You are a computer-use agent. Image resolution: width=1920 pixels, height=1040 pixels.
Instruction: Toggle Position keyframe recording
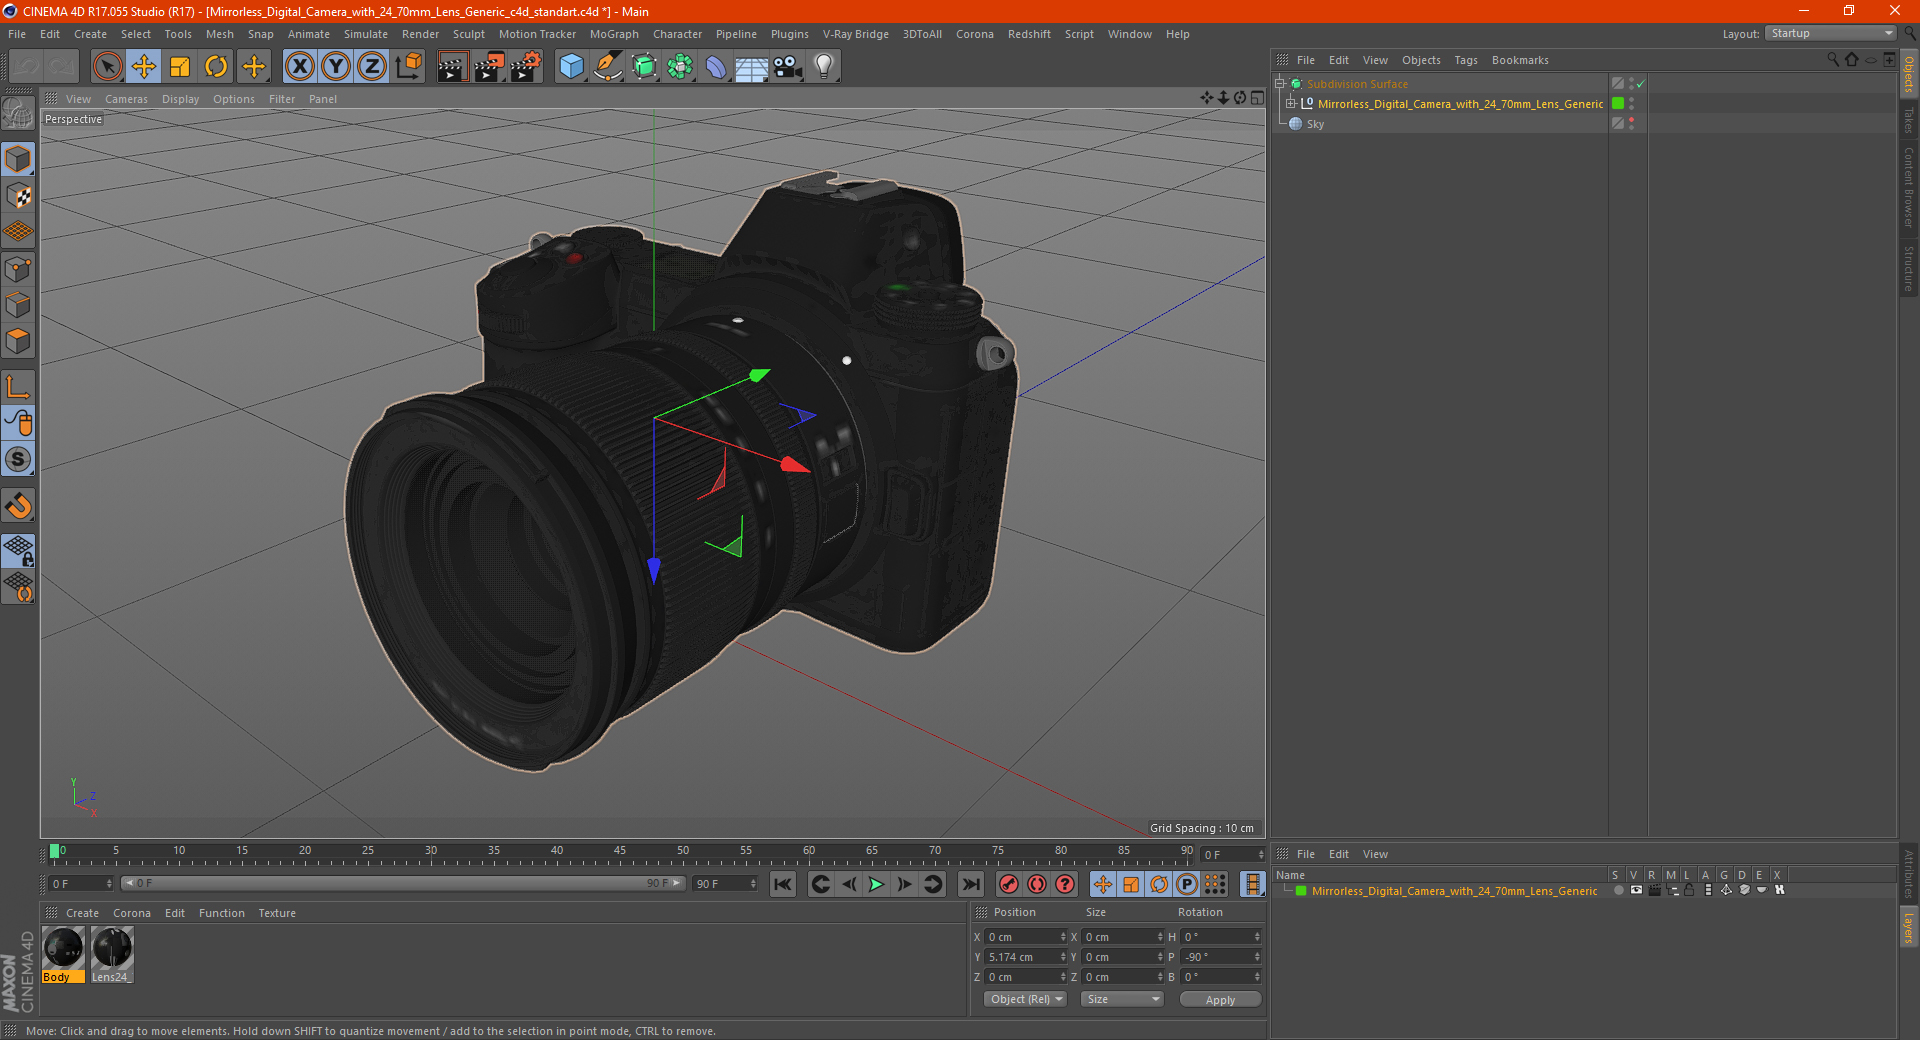tap(1103, 884)
